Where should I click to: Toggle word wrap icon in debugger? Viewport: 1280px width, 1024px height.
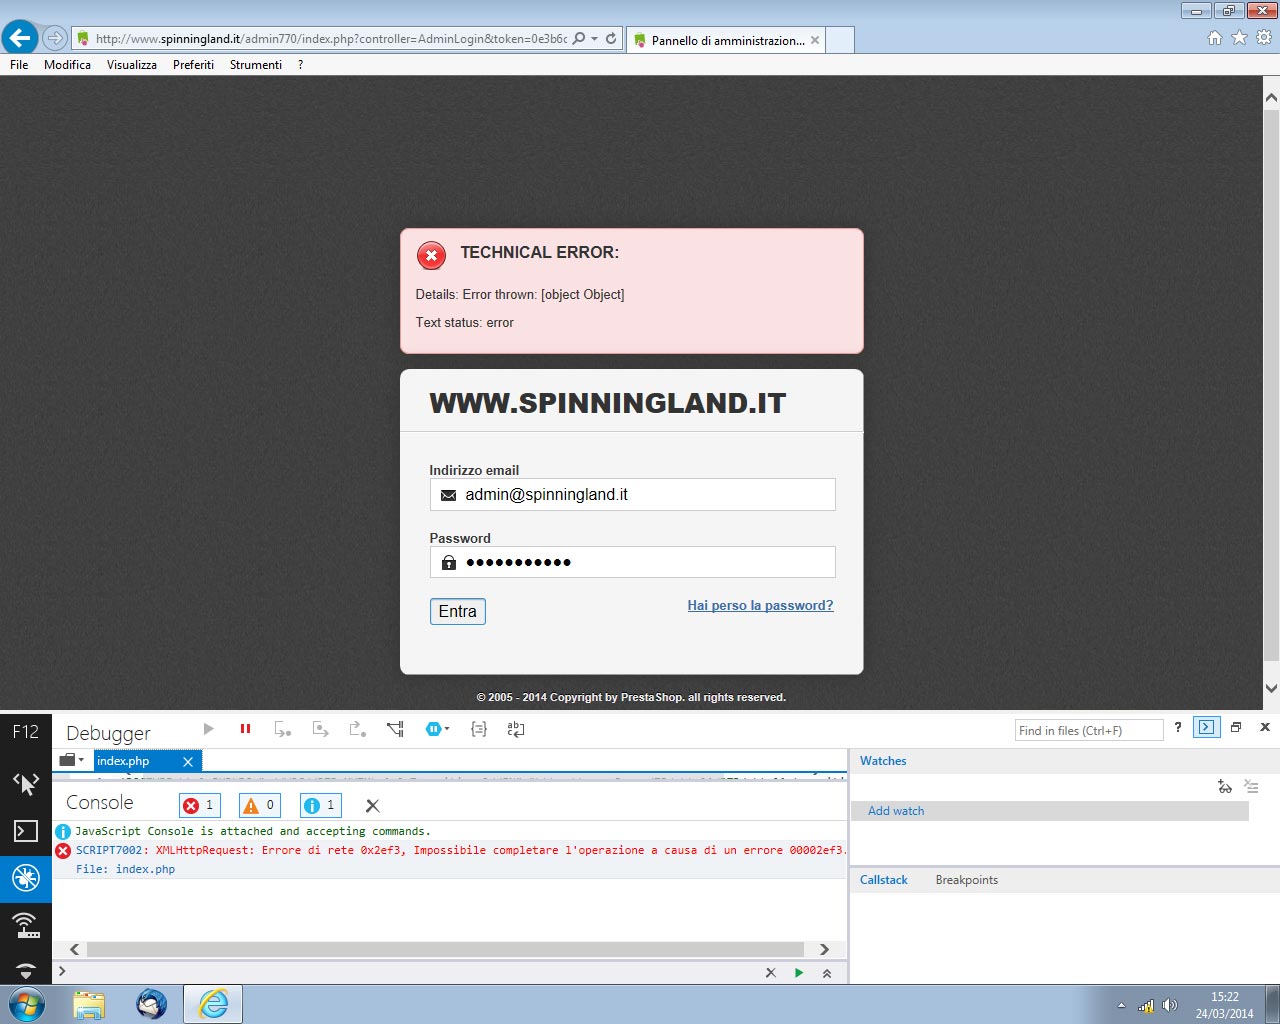point(516,729)
